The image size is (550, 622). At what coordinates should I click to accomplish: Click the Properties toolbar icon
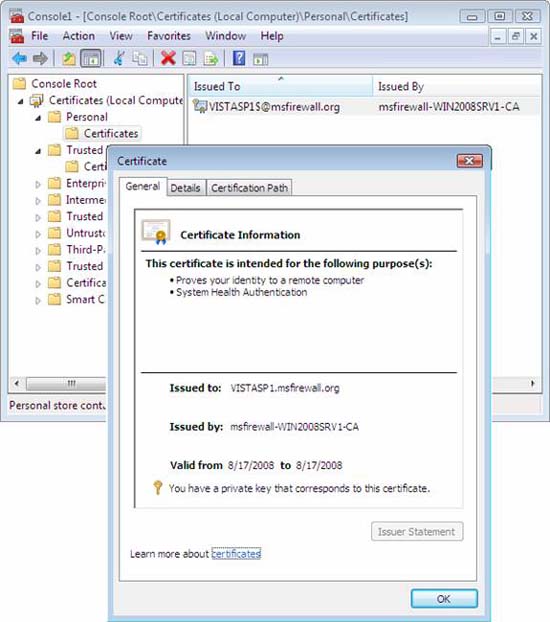(x=189, y=59)
